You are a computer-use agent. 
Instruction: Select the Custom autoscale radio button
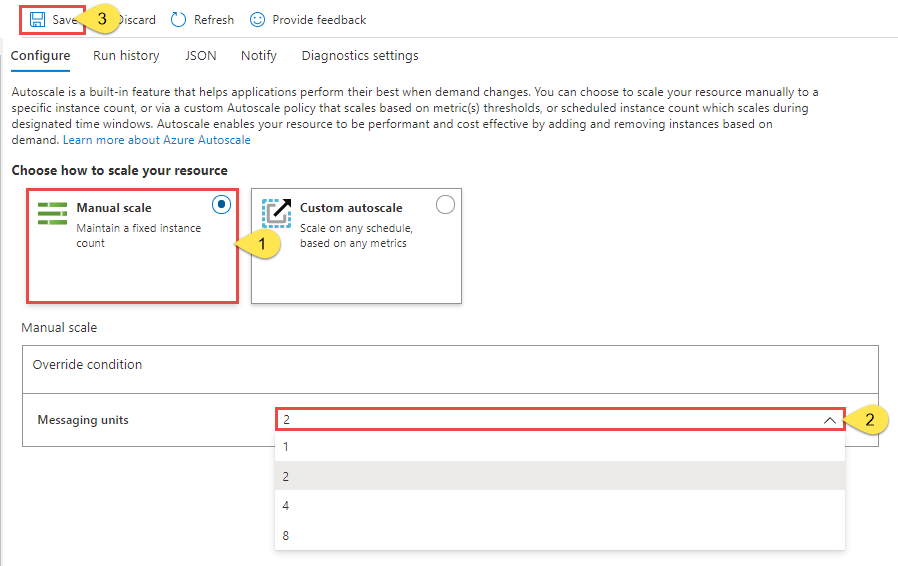tap(445, 205)
